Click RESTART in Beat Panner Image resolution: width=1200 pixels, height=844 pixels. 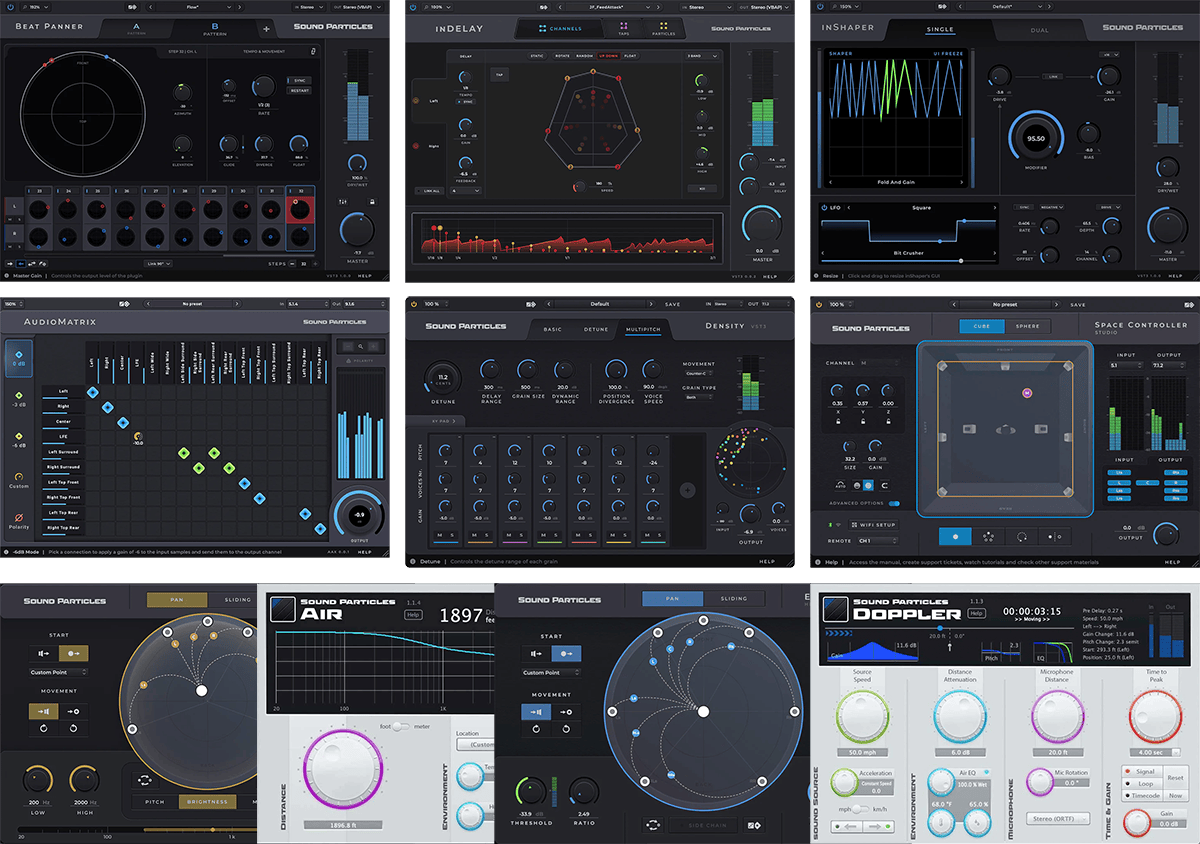(299, 90)
